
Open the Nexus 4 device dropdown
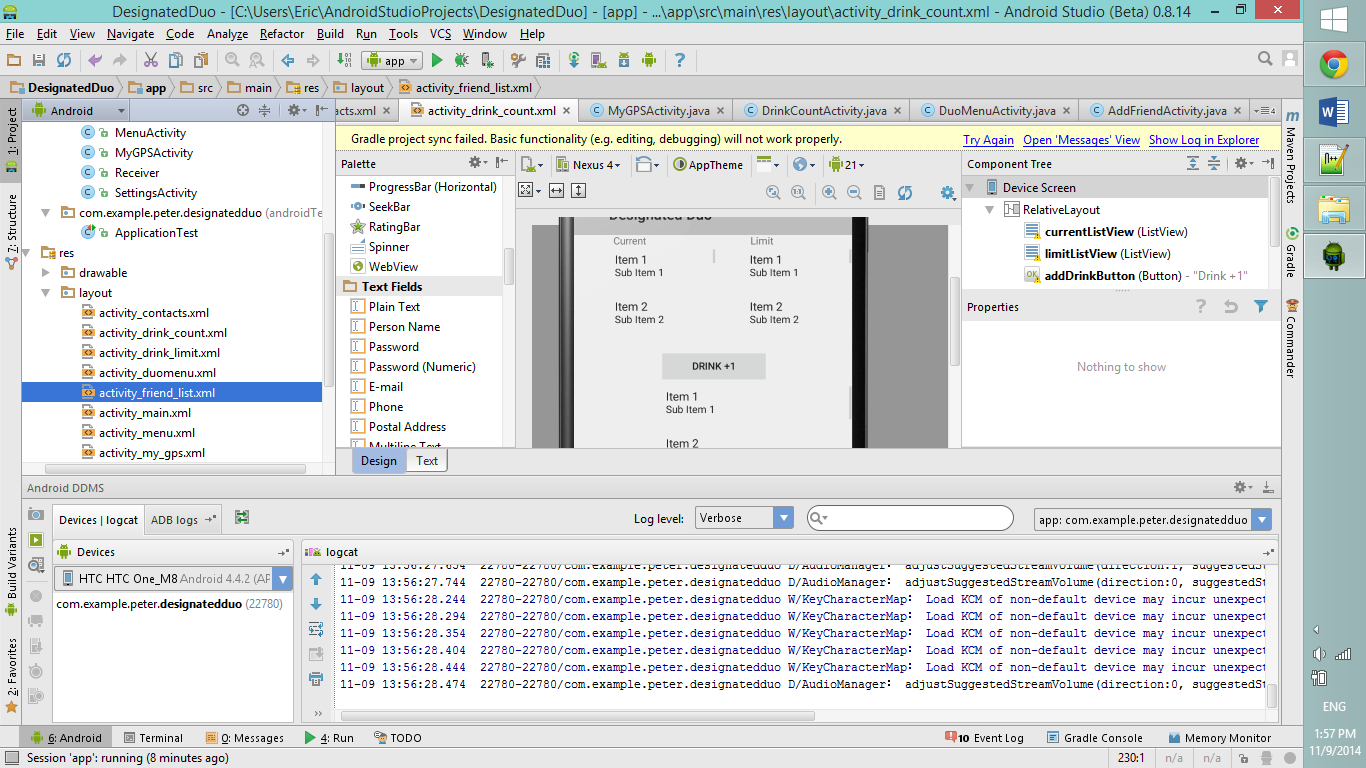point(590,165)
